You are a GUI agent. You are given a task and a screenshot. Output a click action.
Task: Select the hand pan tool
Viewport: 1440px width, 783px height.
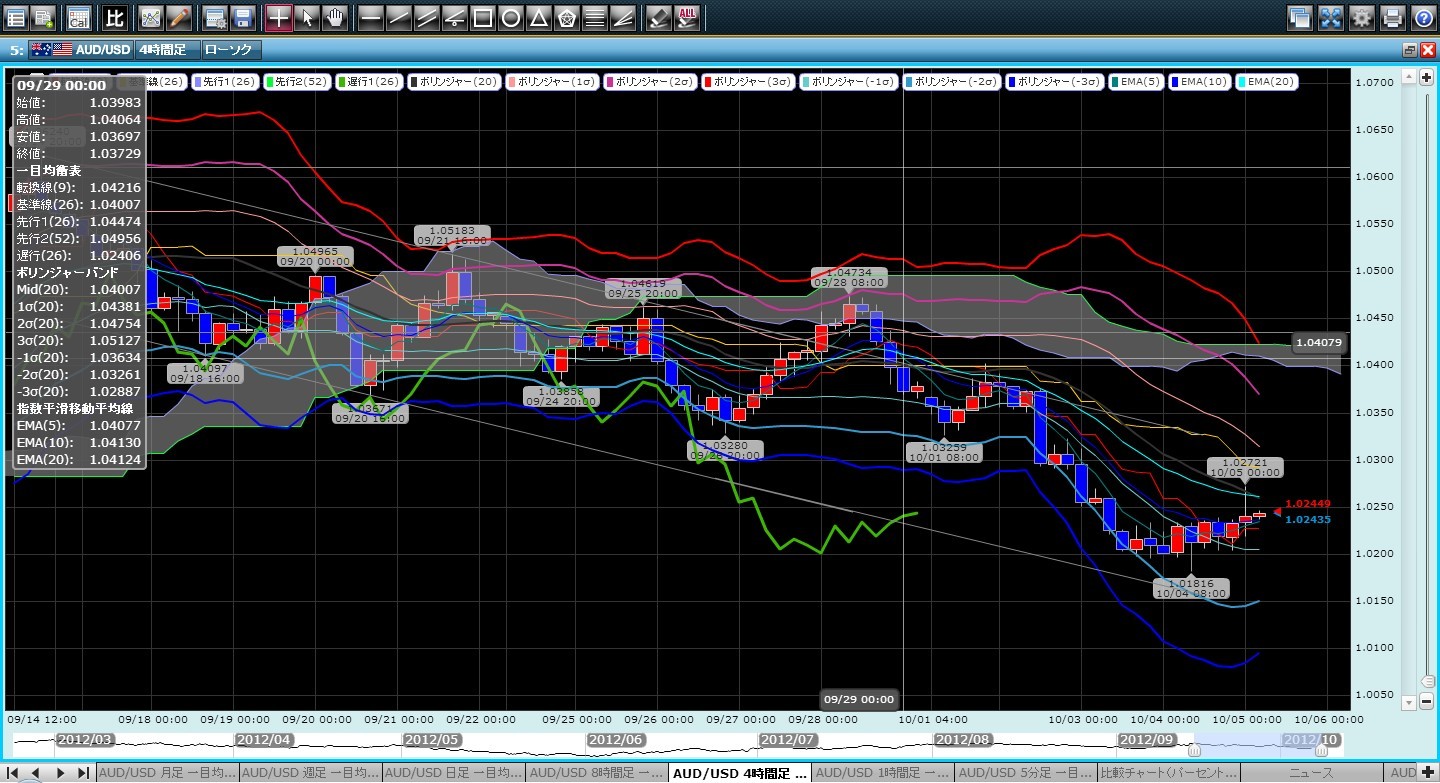pyautogui.click(x=335, y=17)
